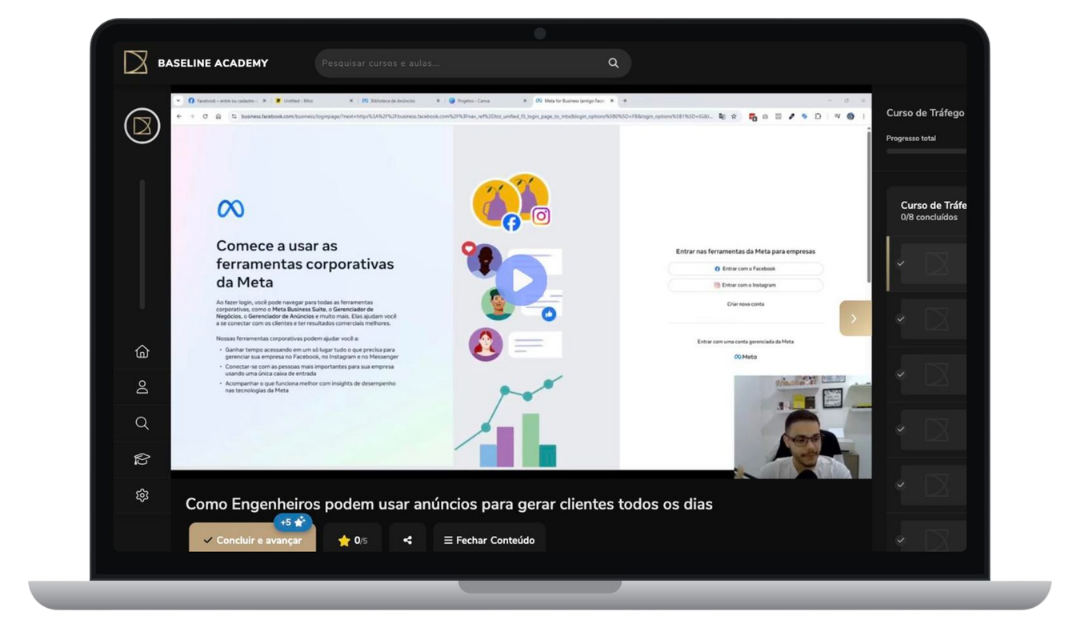Go to Home via the sidebar house icon
The height and width of the screenshot is (620, 1080).
142,352
